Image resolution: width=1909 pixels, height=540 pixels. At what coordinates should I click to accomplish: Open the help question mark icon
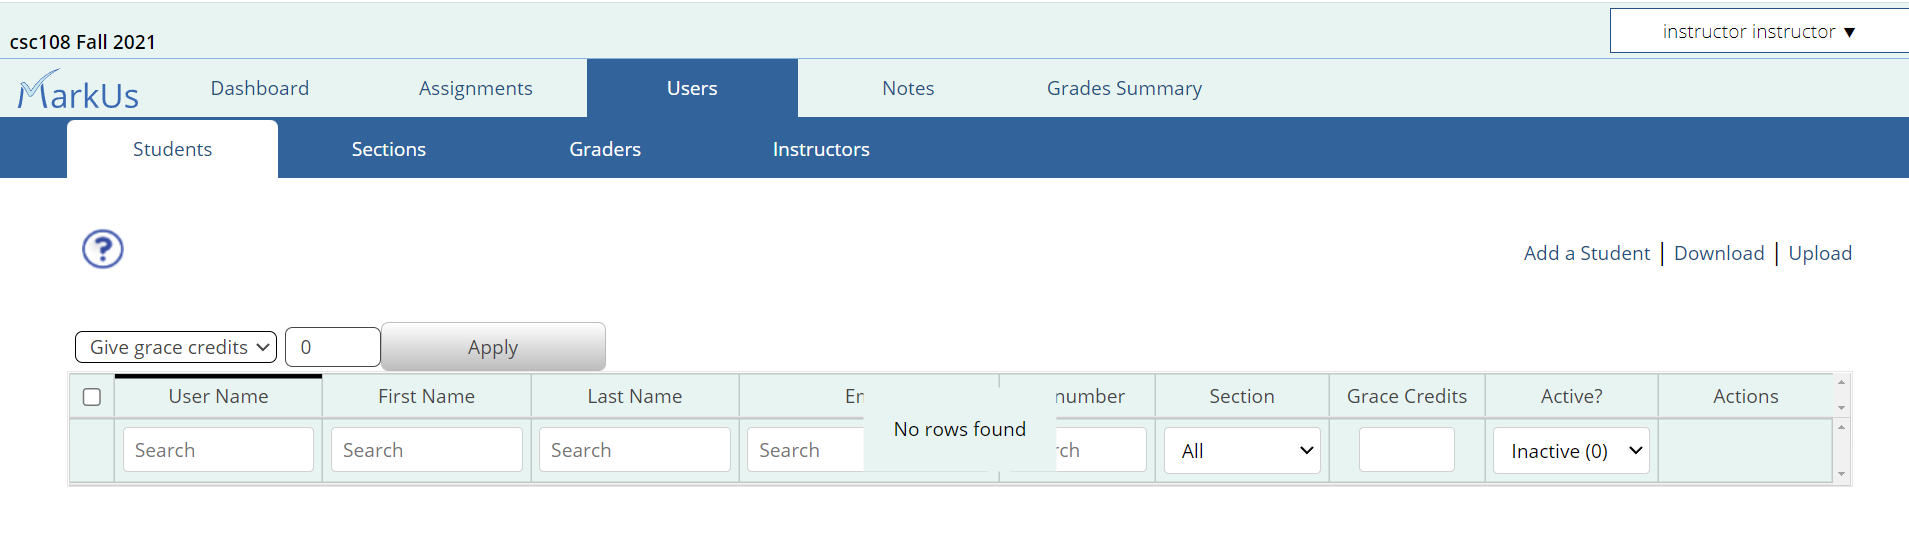(x=103, y=249)
